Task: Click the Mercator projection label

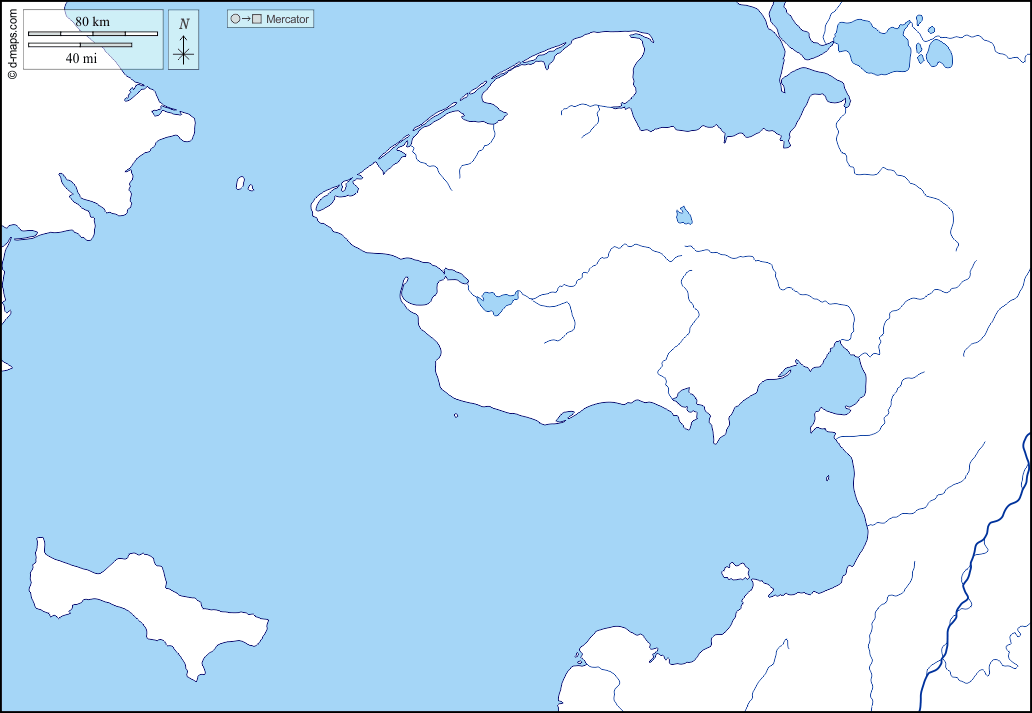Action: pos(288,19)
